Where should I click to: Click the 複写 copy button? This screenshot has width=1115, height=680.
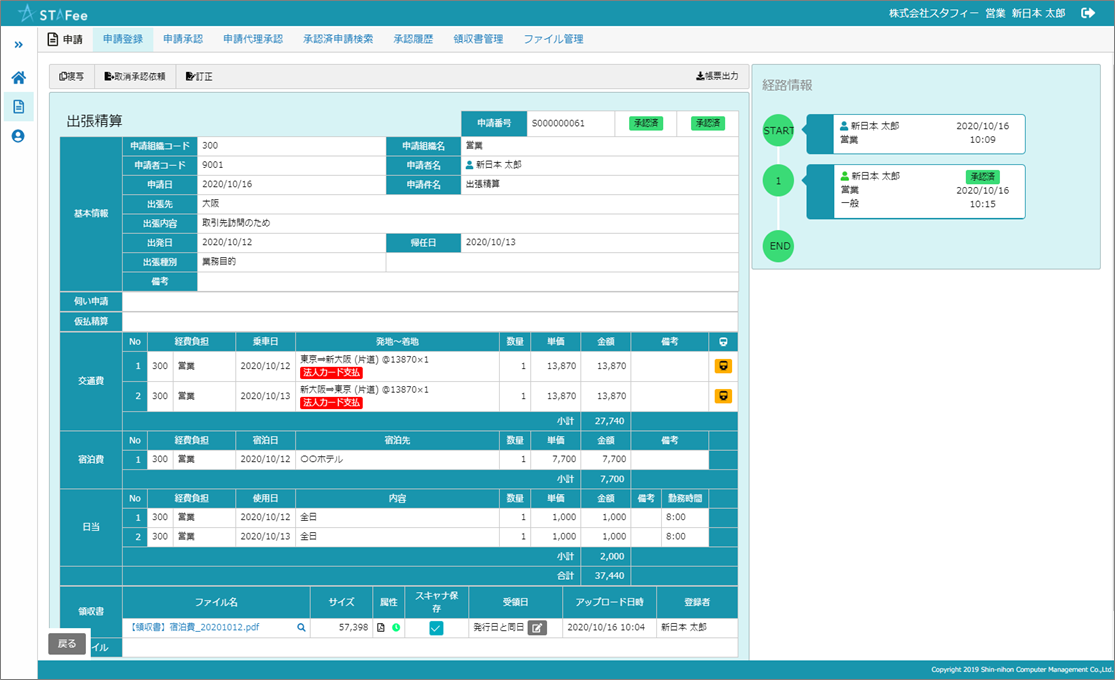(x=72, y=76)
